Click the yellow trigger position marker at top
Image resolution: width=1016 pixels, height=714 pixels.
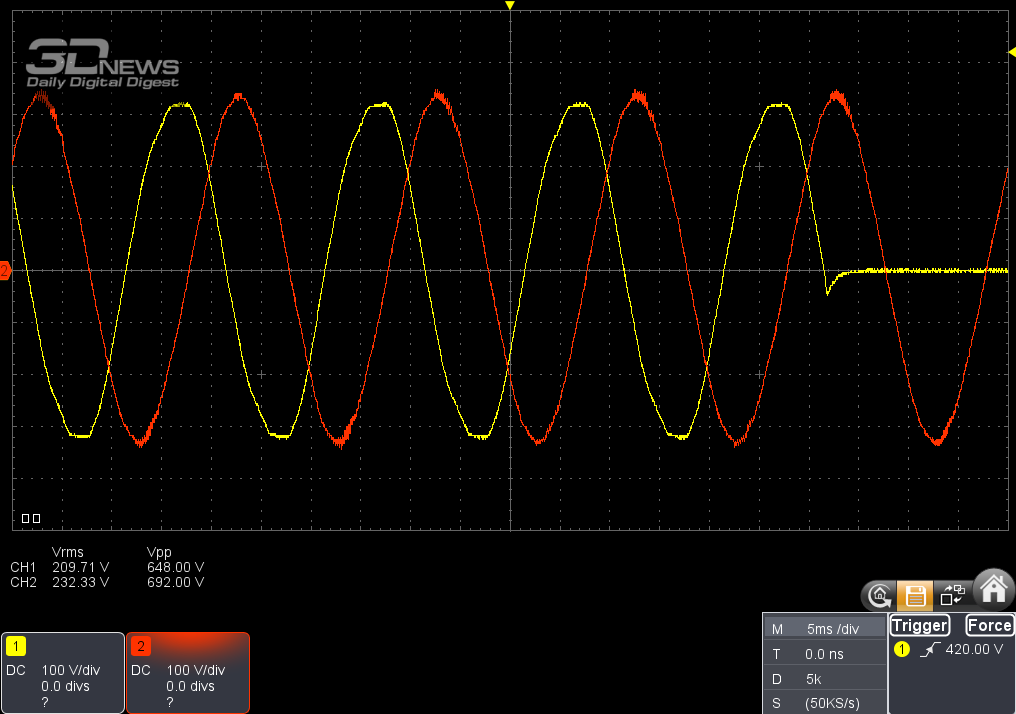coord(510,5)
